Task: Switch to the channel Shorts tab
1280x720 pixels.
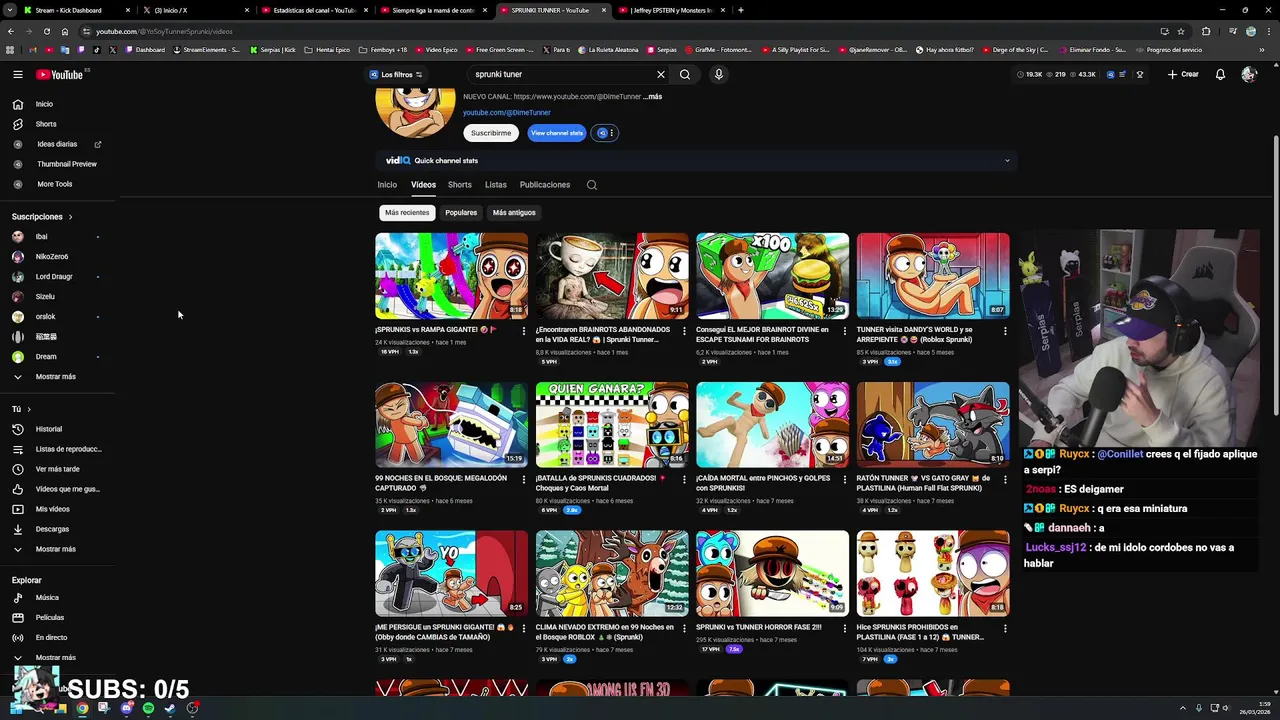Action: tap(460, 185)
